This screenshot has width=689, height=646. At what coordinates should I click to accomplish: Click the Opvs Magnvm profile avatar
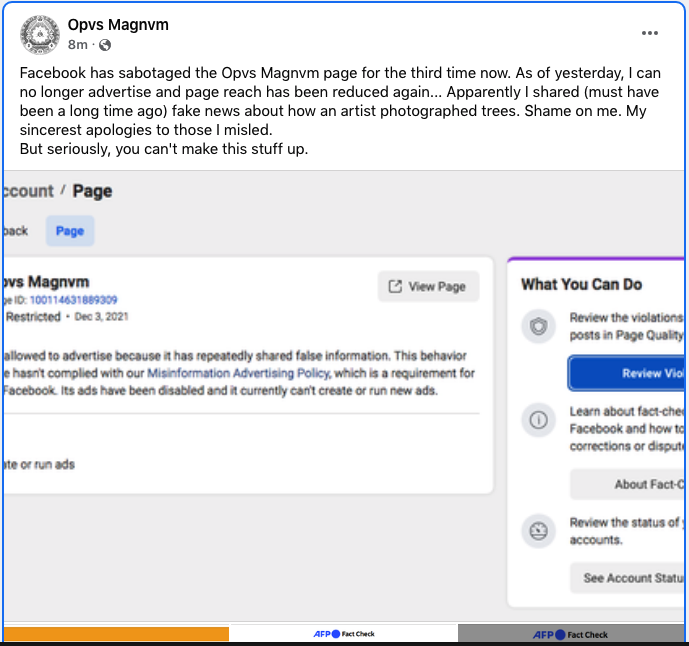(40, 35)
